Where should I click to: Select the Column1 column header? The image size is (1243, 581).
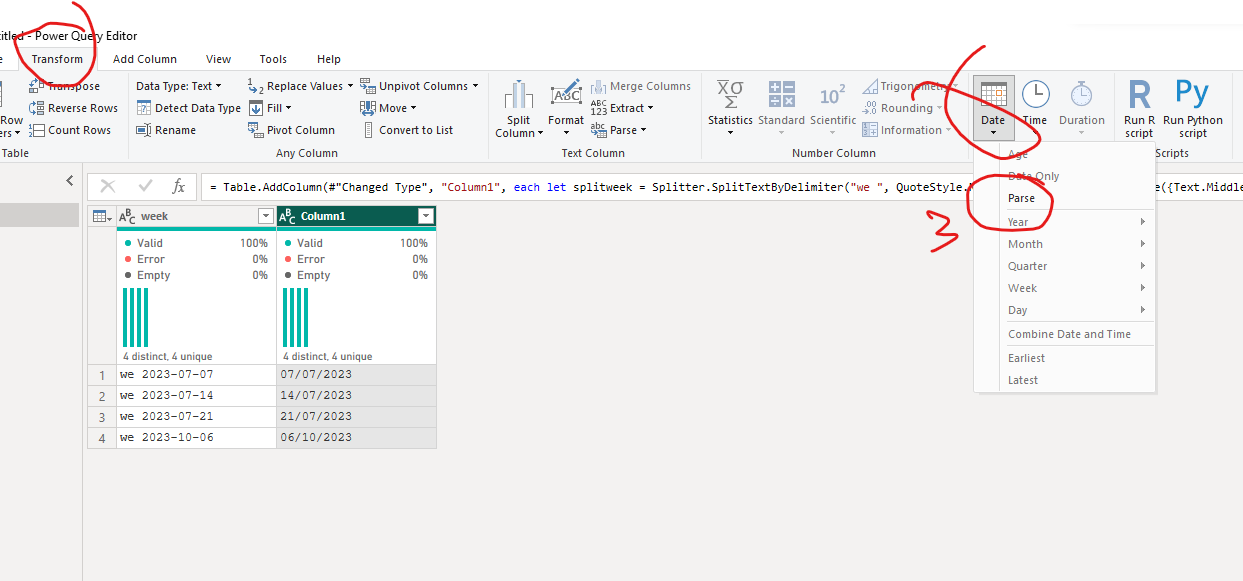pos(356,216)
